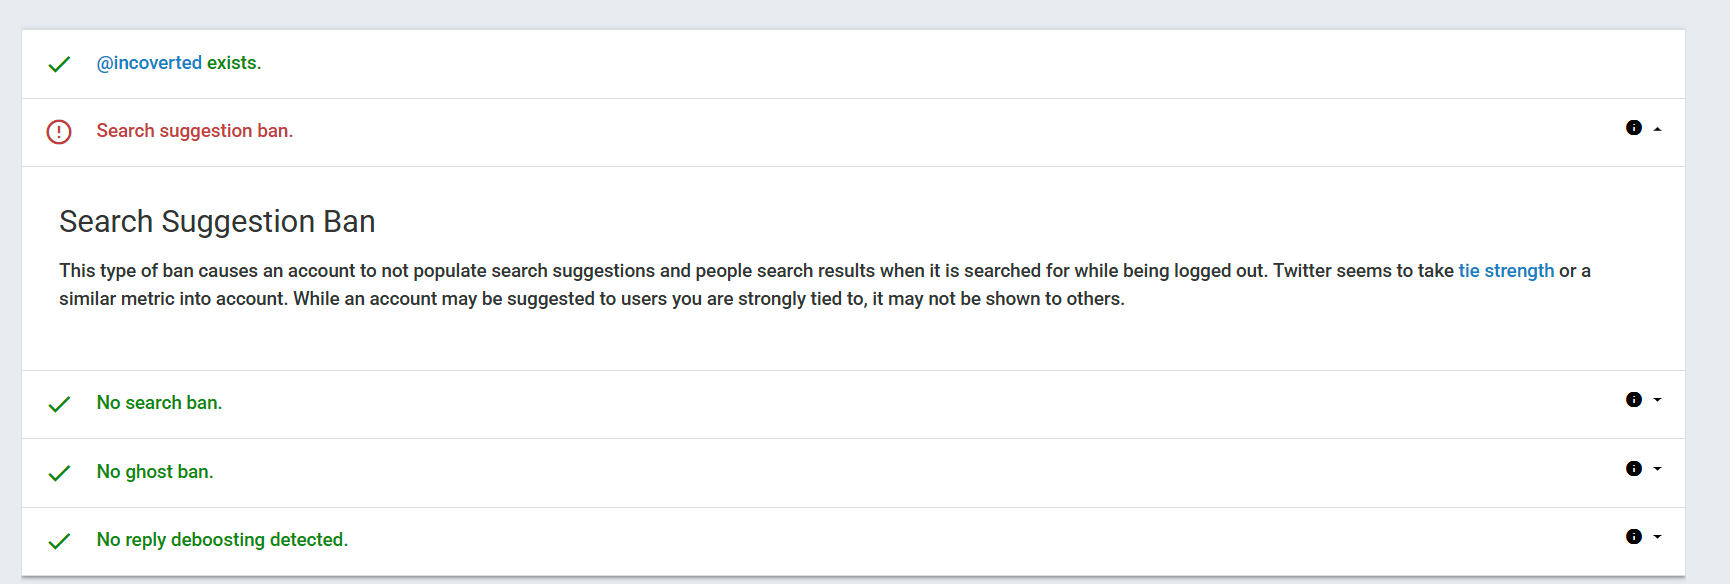Click info icon on No search ban row
Image resolution: width=1730 pixels, height=584 pixels.
(1634, 400)
